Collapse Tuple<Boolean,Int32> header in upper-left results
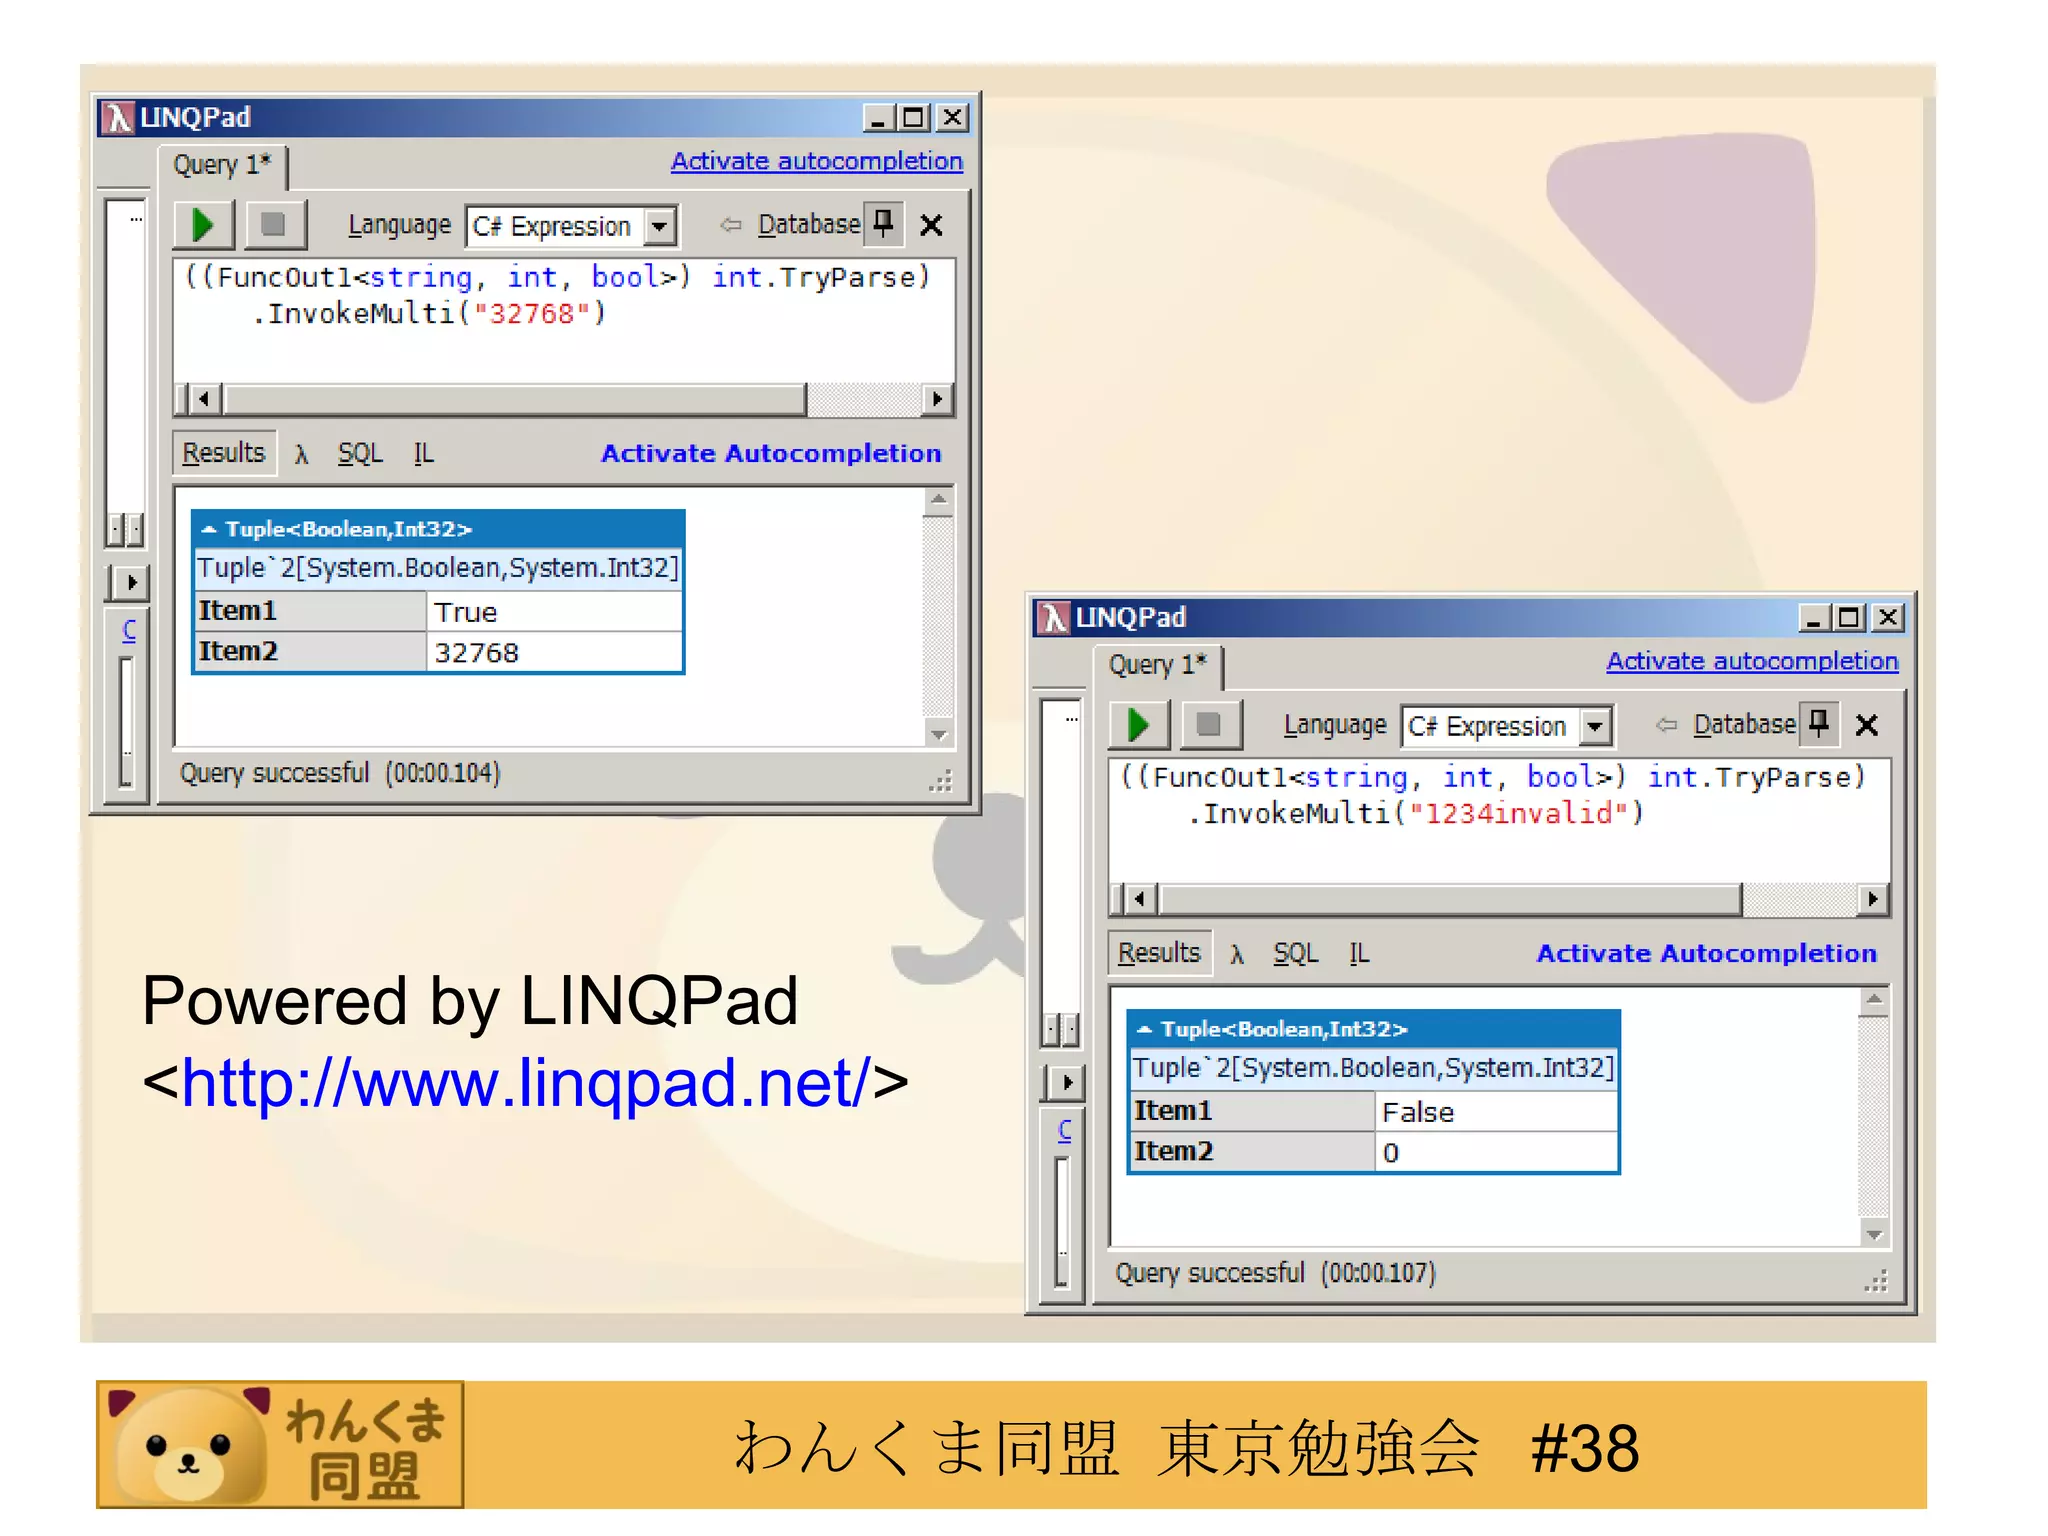Screen dimensions: 2048x1536 [438, 529]
